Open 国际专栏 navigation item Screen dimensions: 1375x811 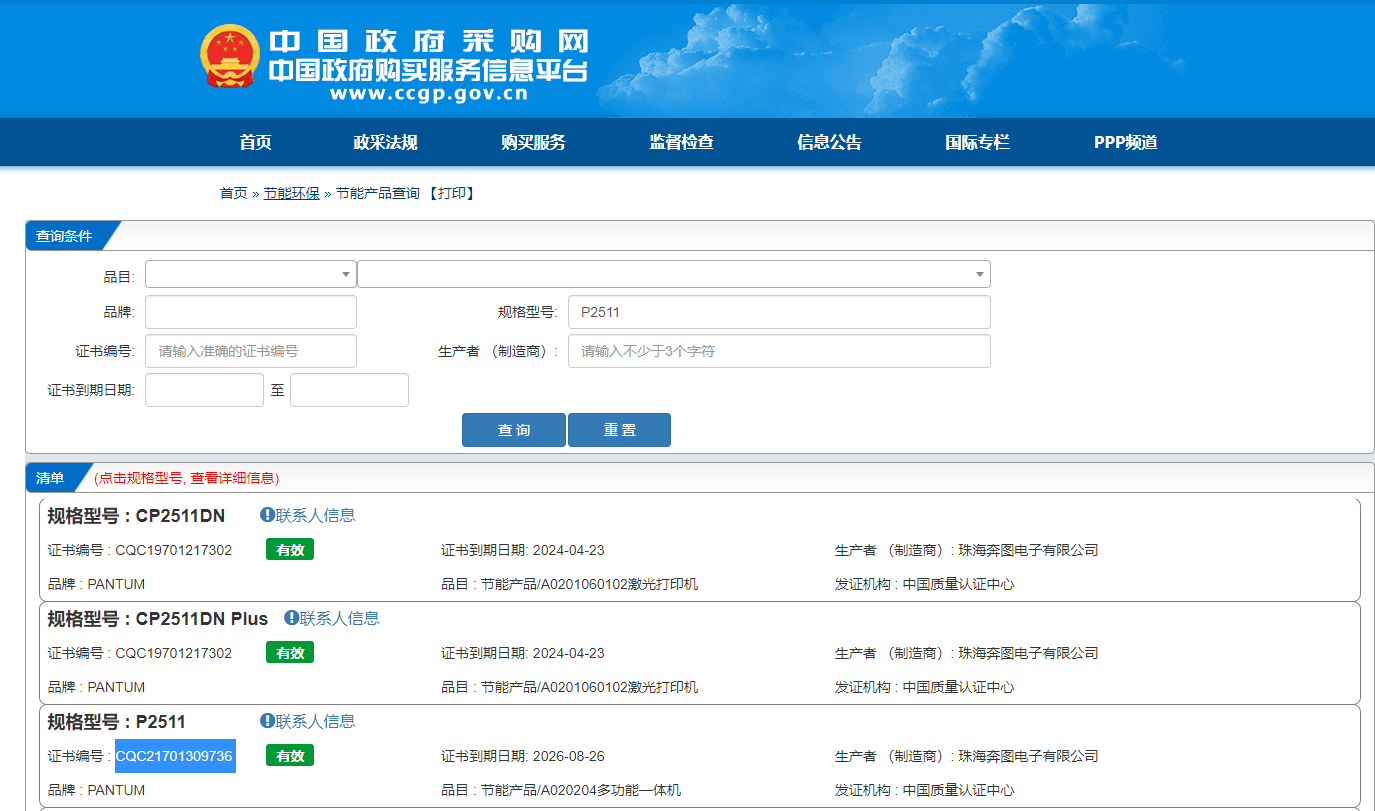coord(977,142)
